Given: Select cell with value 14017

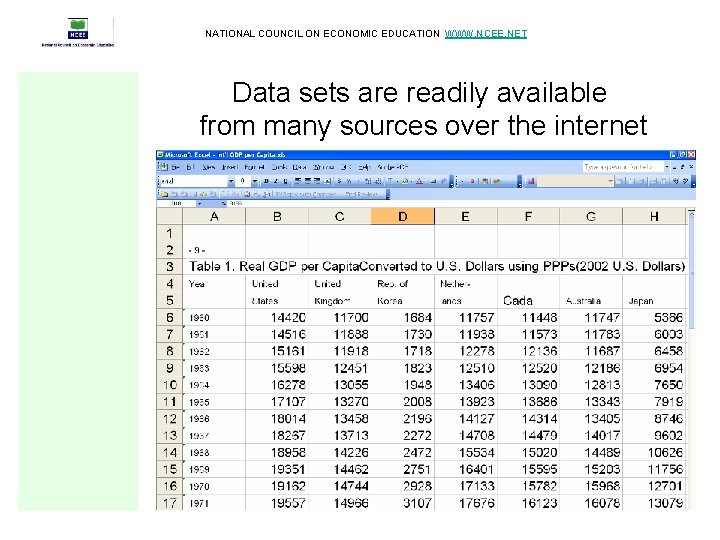Looking at the screenshot, I should [591, 435].
